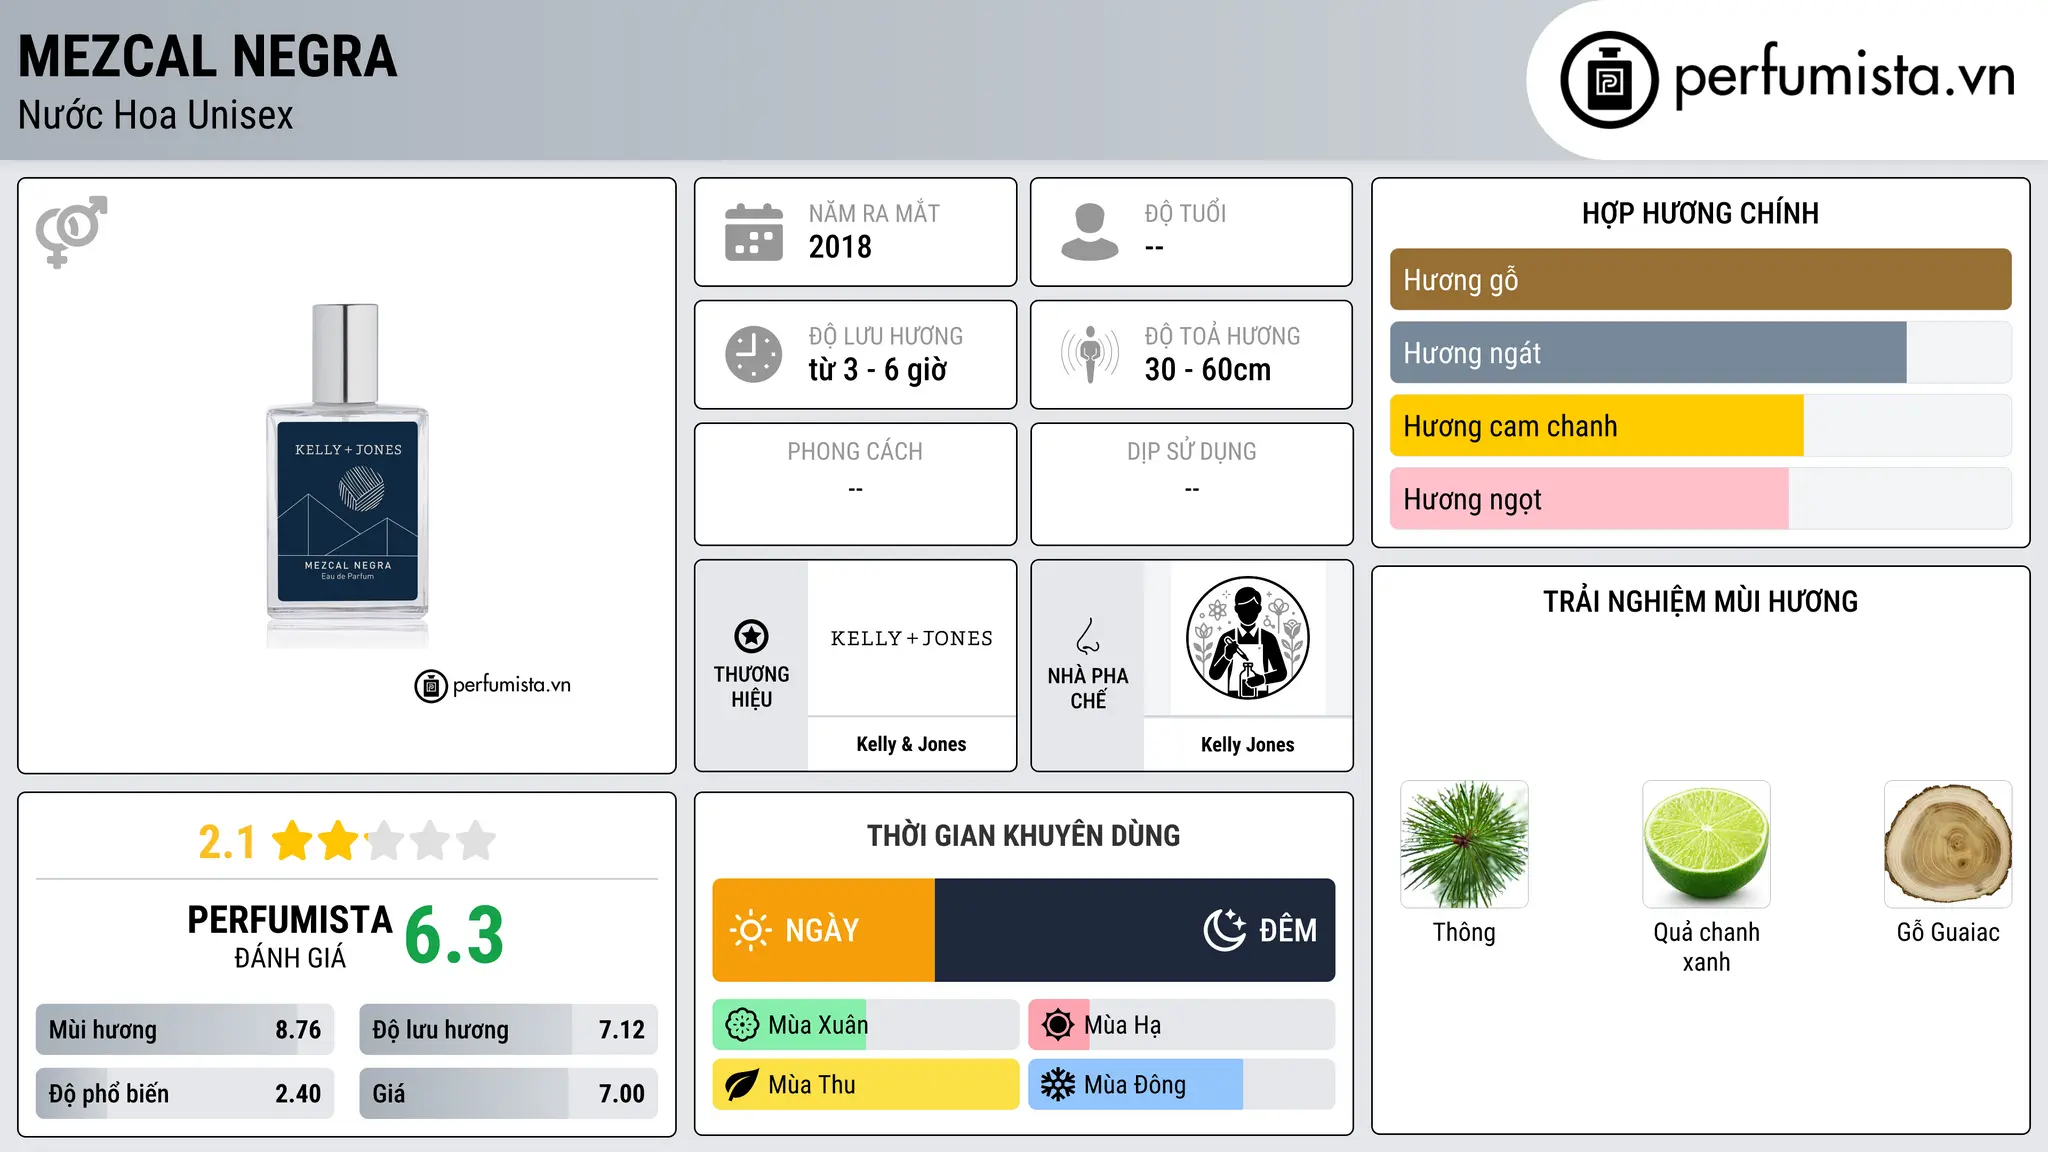Image resolution: width=2048 pixels, height=1152 pixels.
Task: Click the star badge icon above Thương hiệu
Action: (x=751, y=636)
